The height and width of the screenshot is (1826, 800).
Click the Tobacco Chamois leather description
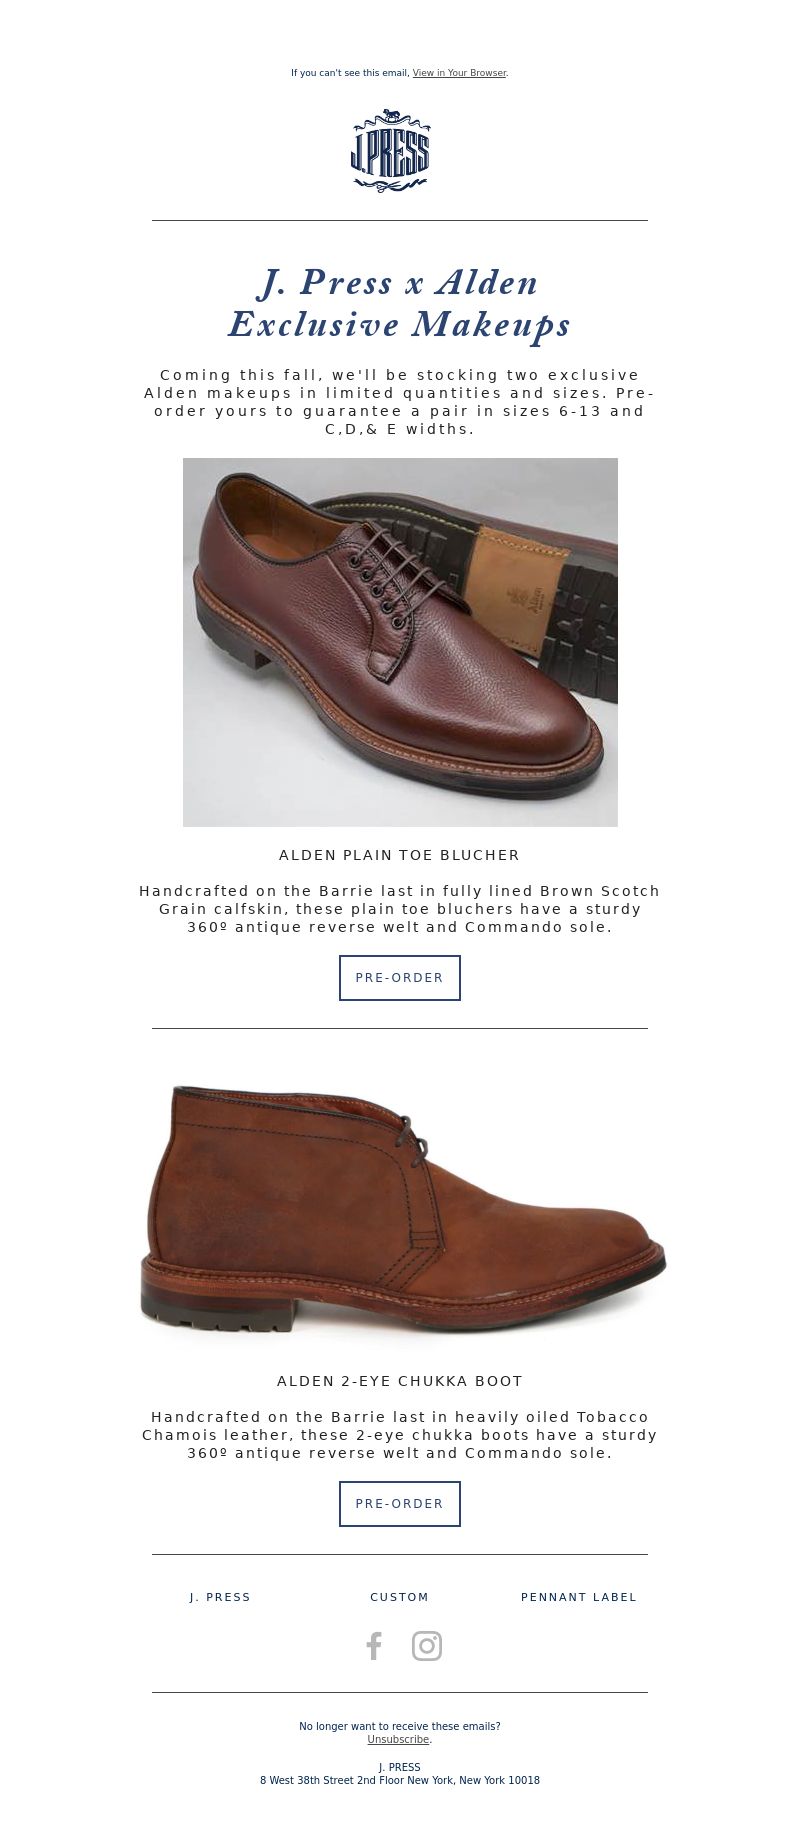pos(400,1435)
